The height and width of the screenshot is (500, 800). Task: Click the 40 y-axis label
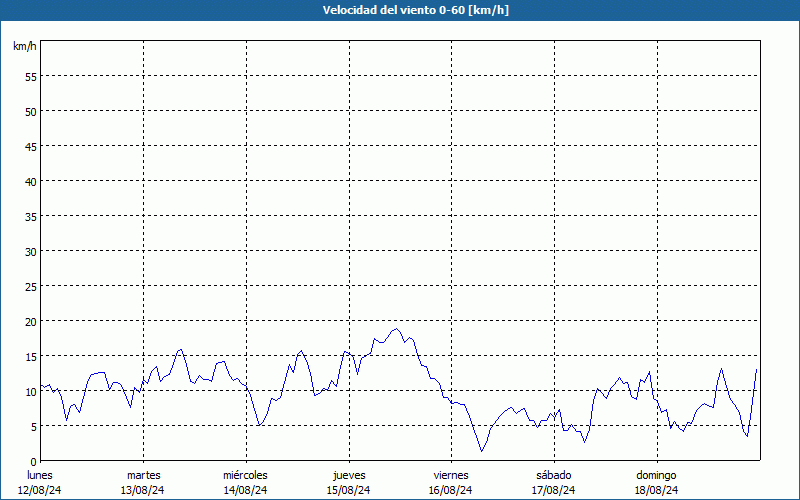tap(31, 181)
